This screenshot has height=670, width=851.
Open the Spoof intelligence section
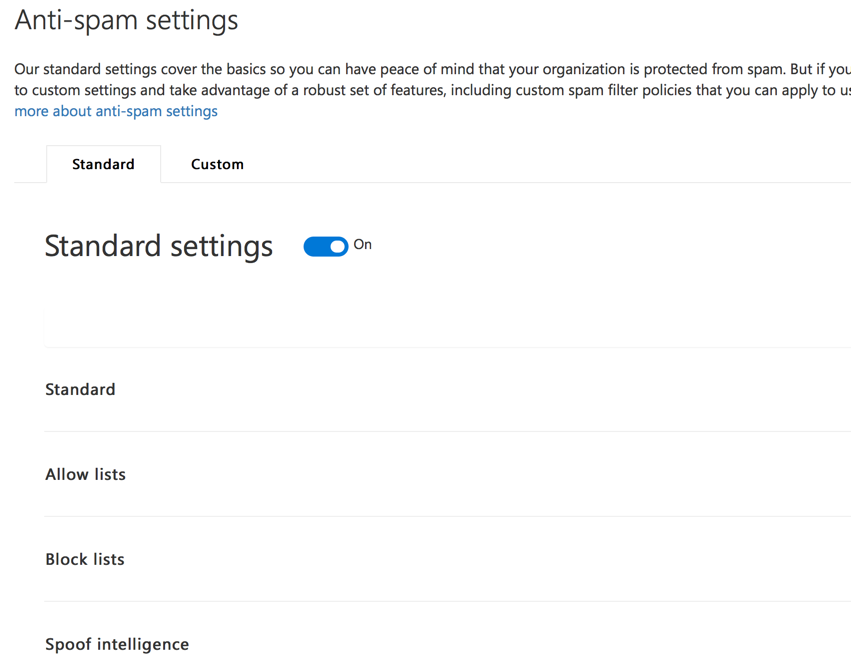click(117, 644)
